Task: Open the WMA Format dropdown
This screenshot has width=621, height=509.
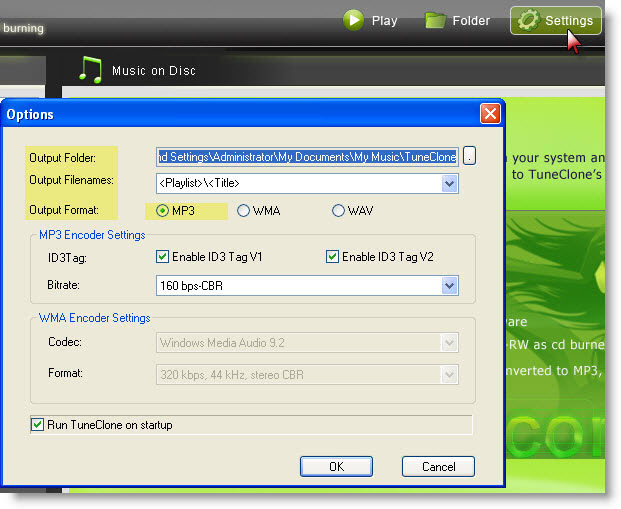Action: click(x=449, y=374)
